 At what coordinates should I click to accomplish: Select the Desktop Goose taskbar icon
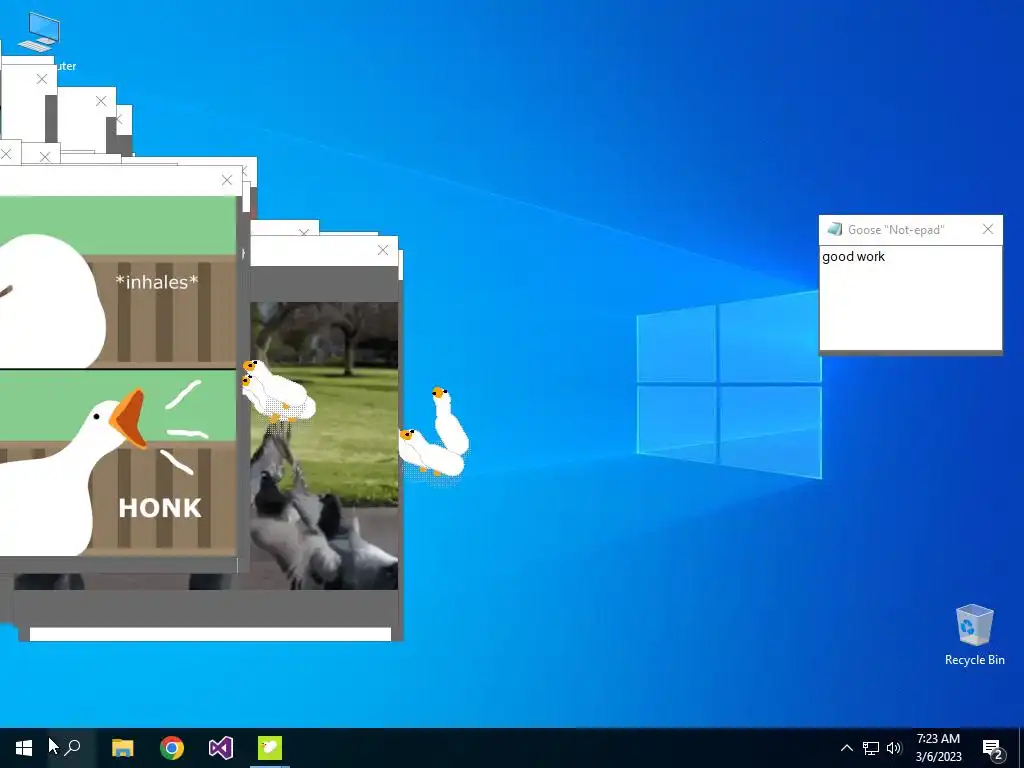point(270,748)
